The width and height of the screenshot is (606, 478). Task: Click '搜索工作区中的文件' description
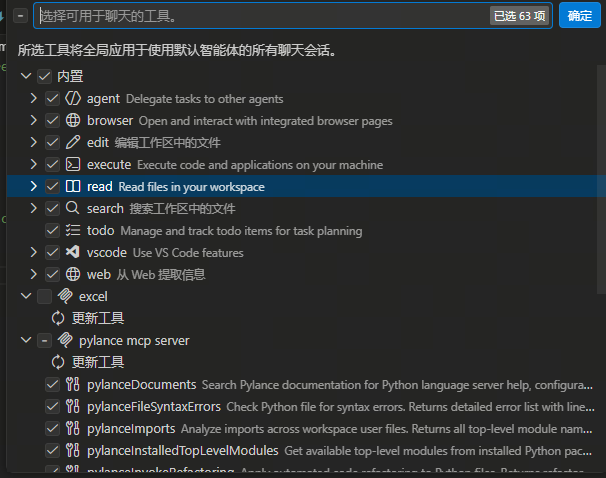pyautogui.click(x=182, y=209)
